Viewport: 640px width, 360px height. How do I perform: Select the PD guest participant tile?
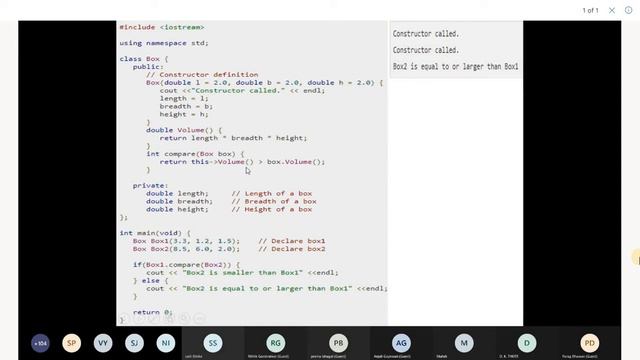tap(590, 343)
